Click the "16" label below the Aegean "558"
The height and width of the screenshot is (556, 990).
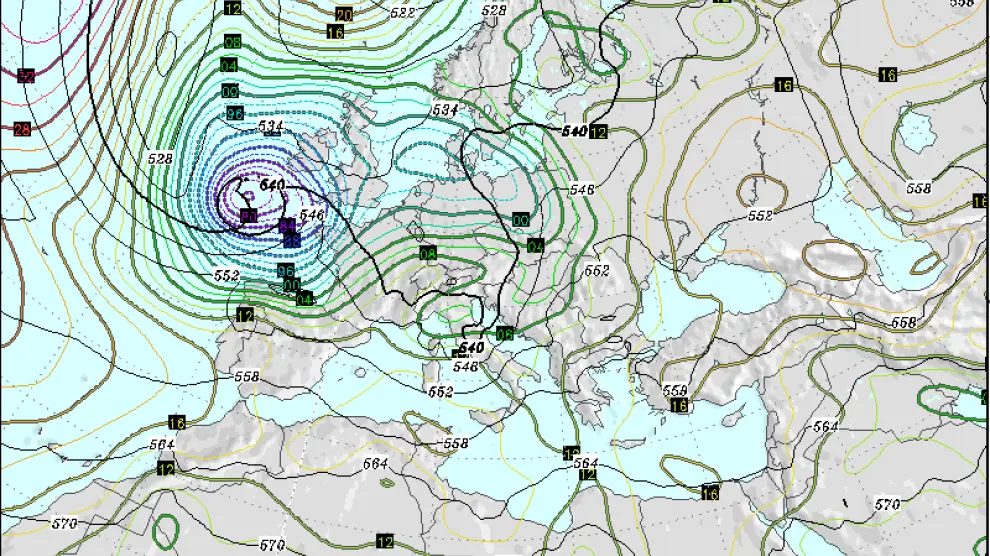680,405
